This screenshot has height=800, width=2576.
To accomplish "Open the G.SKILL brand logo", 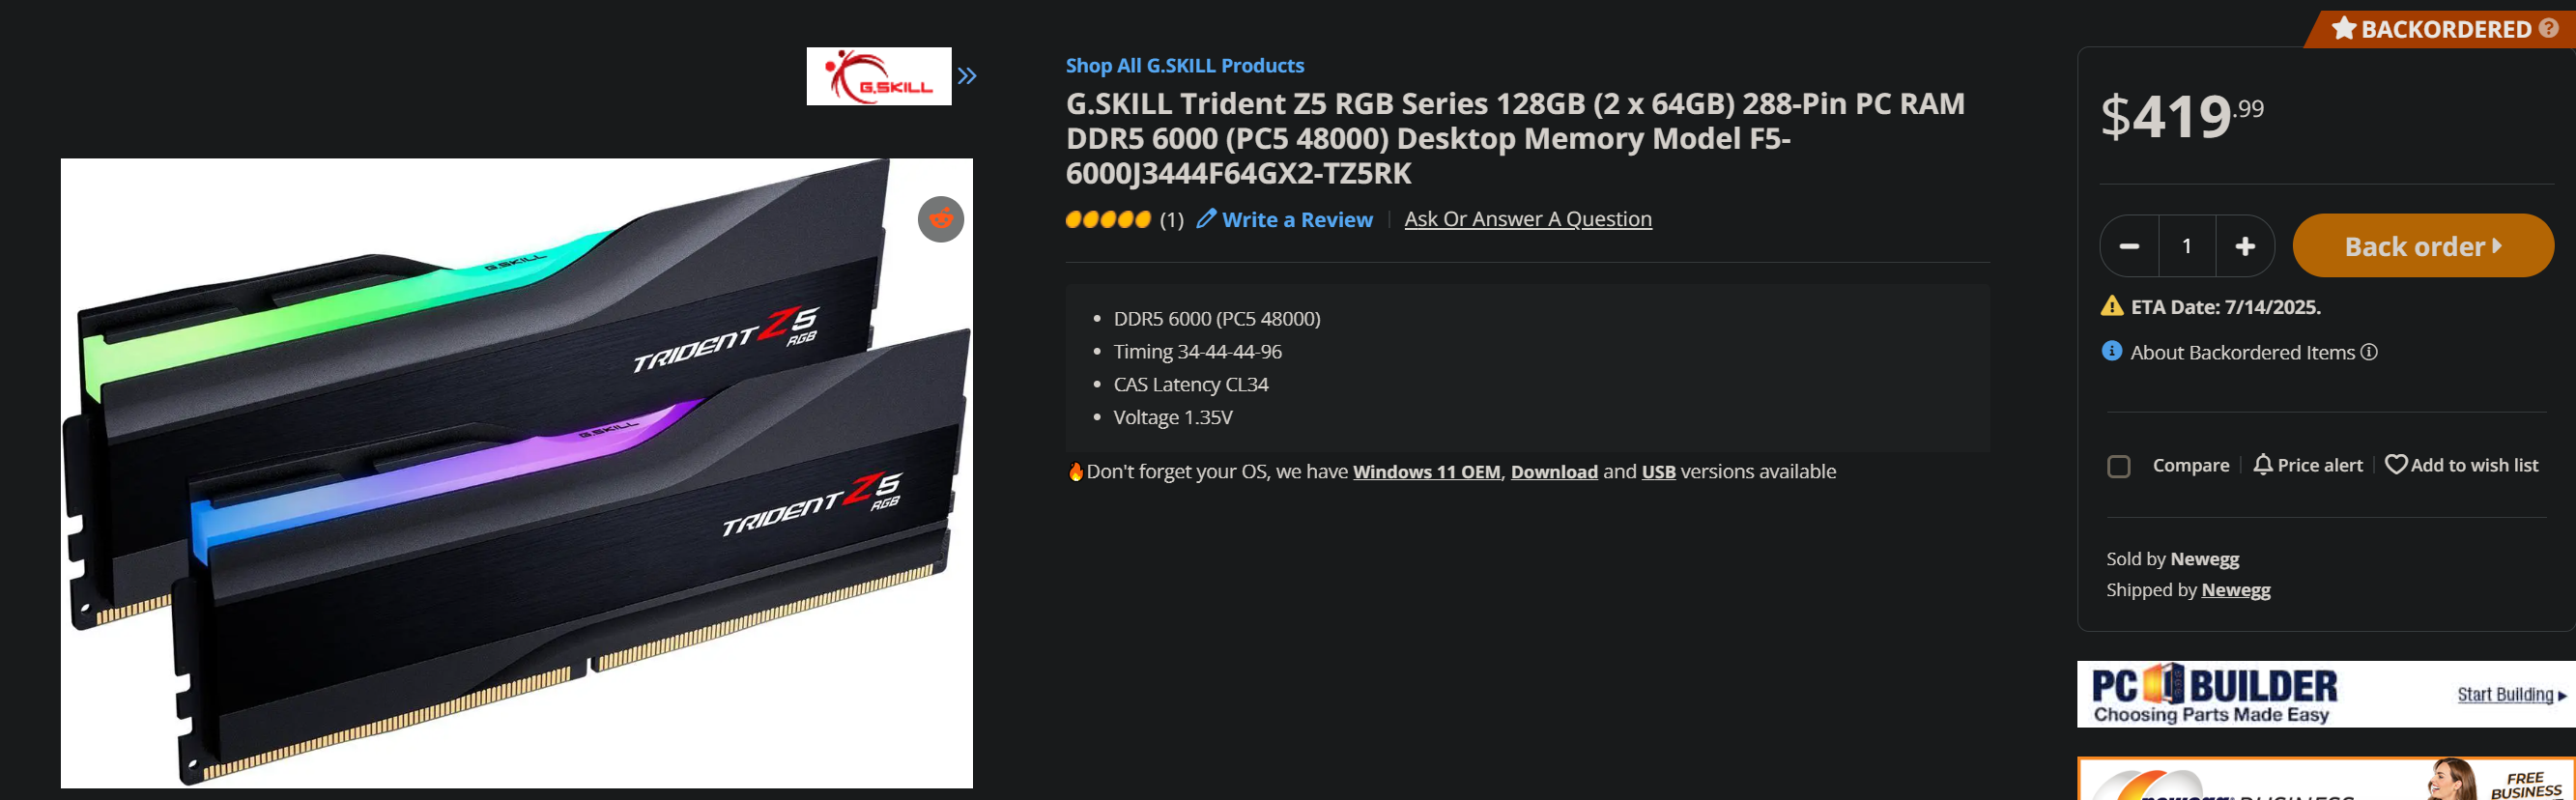I will point(879,76).
